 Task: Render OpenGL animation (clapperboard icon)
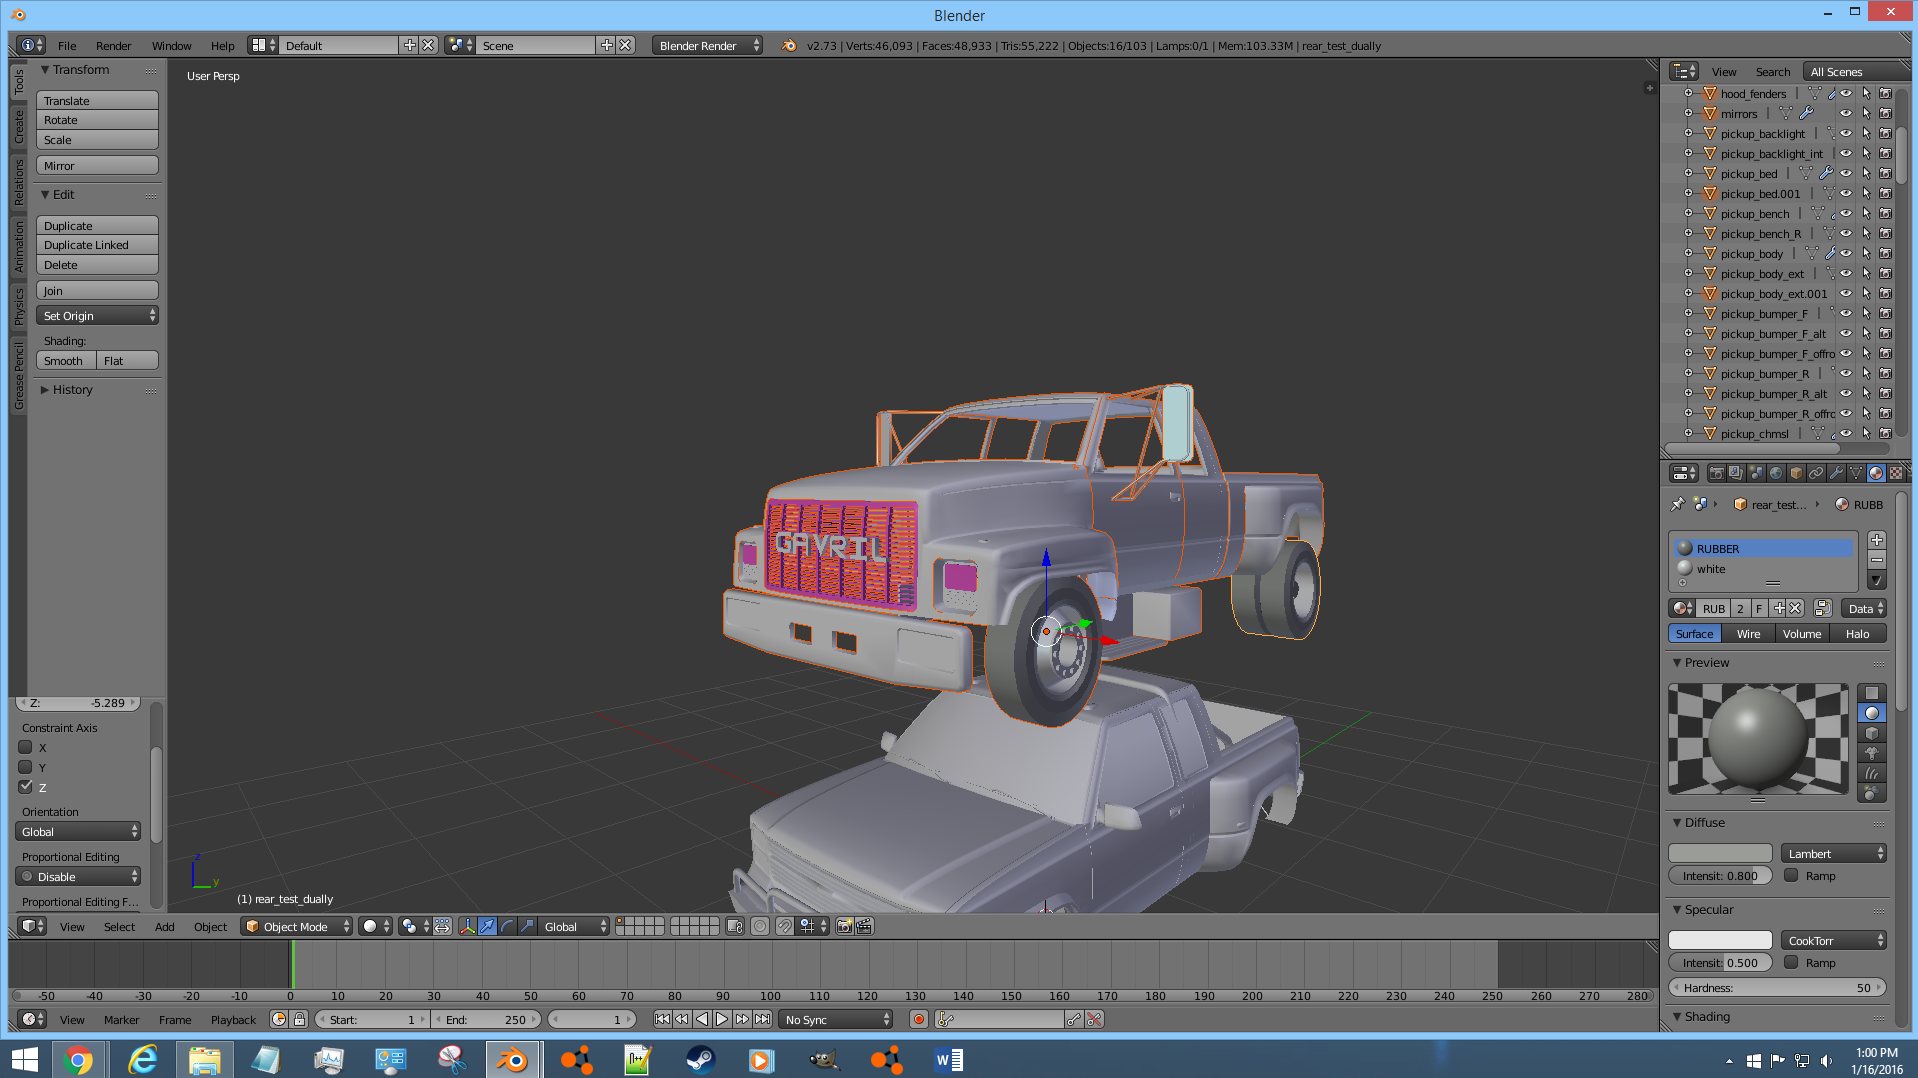coord(864,926)
